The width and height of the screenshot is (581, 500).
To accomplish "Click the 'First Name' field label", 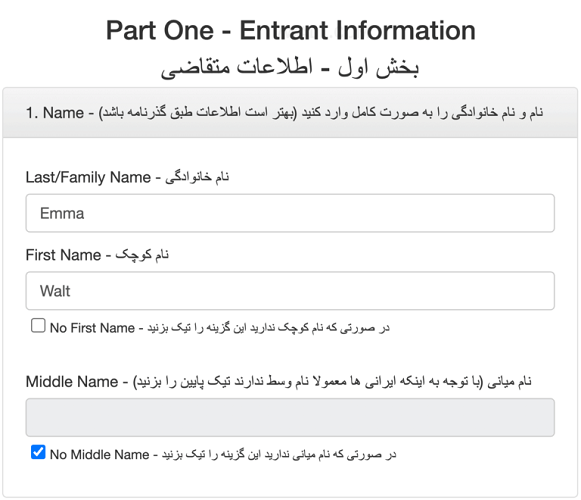I will pos(63,255).
